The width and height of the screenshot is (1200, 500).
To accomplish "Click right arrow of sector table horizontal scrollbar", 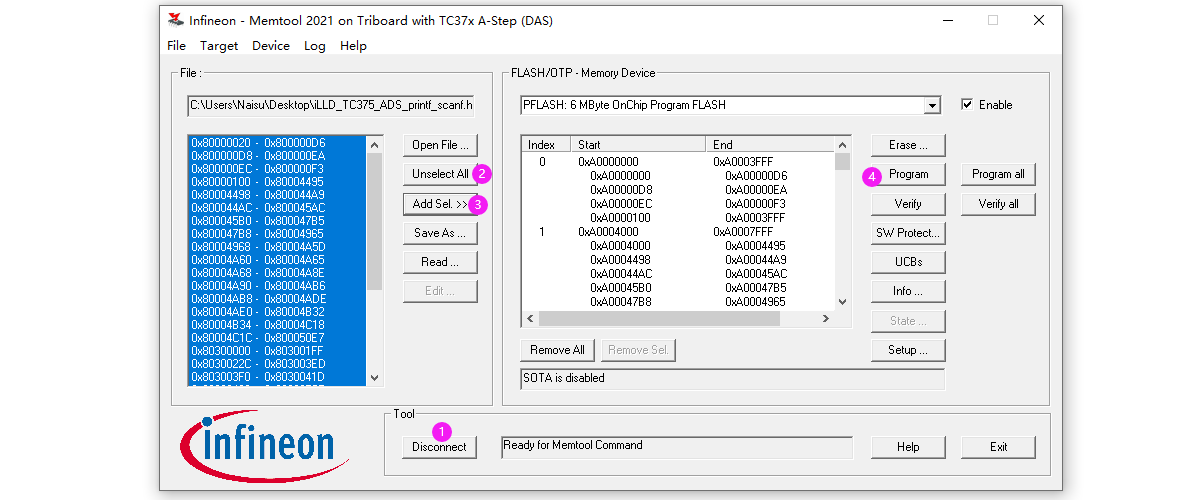I will [x=826, y=319].
